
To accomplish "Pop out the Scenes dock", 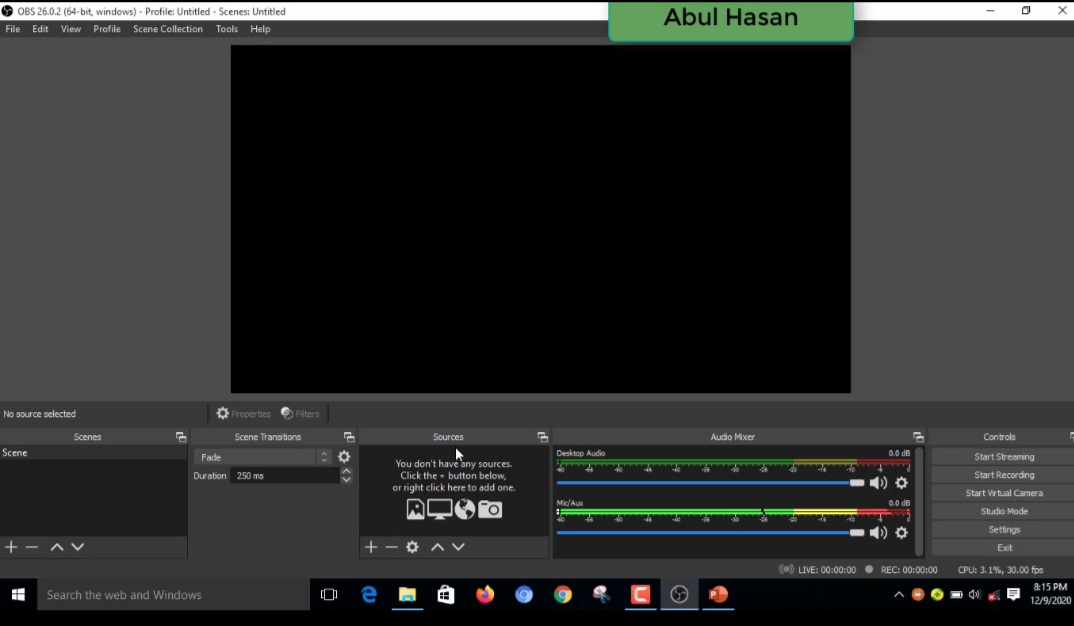I will [x=181, y=437].
